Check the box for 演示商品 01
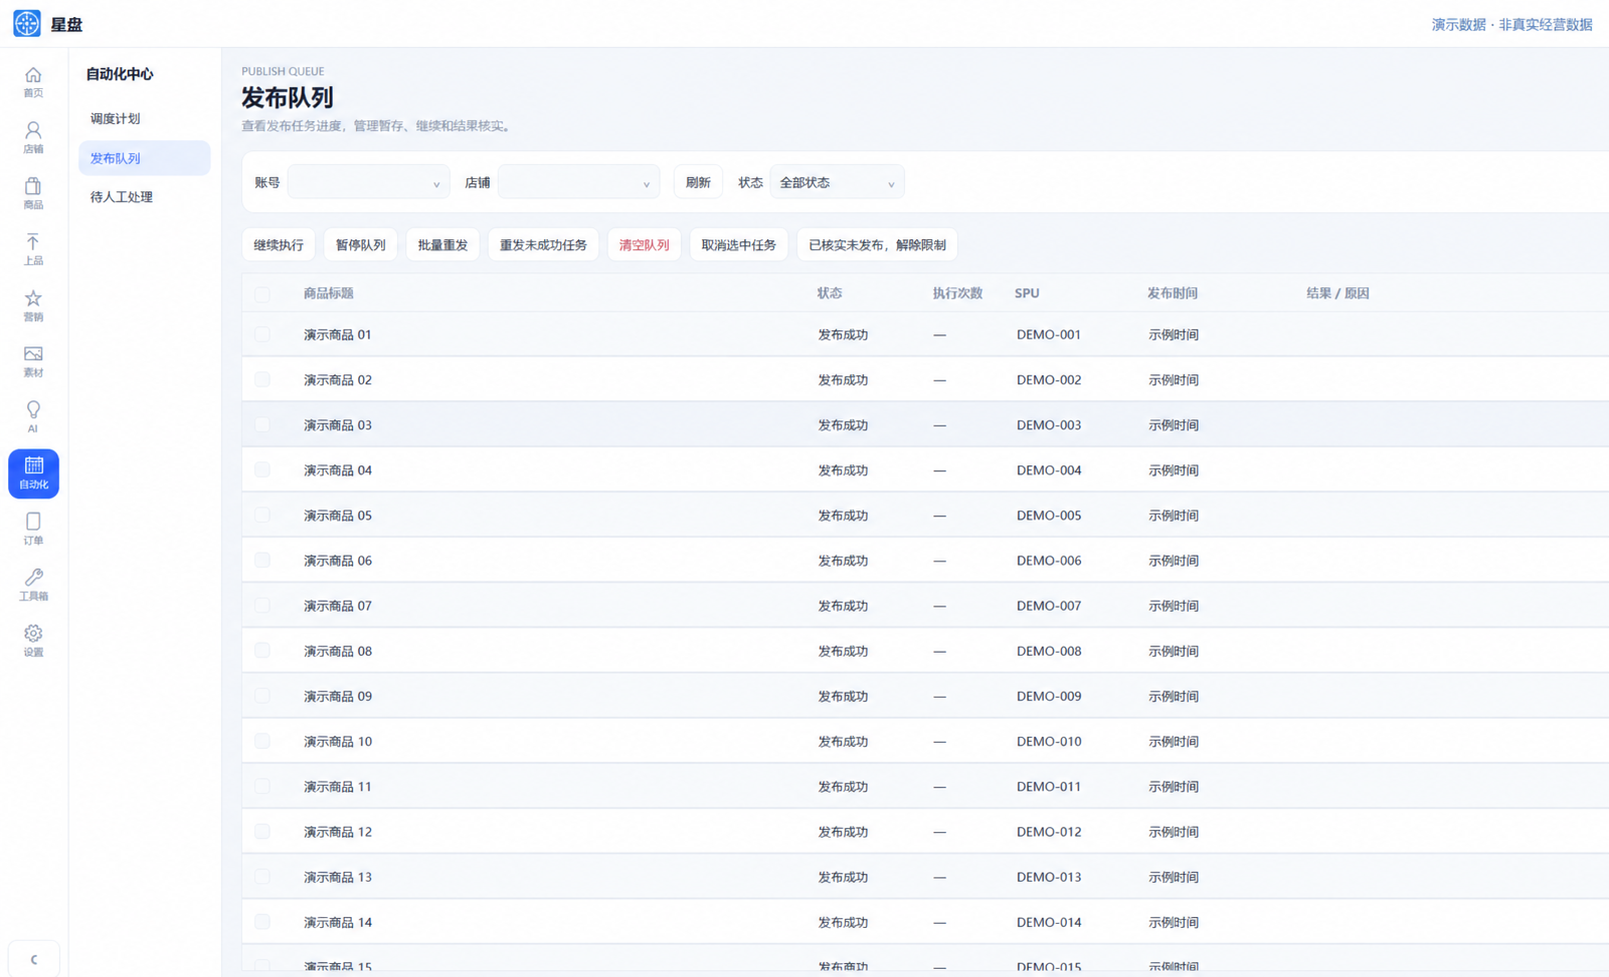The width and height of the screenshot is (1609, 977). coord(262,335)
